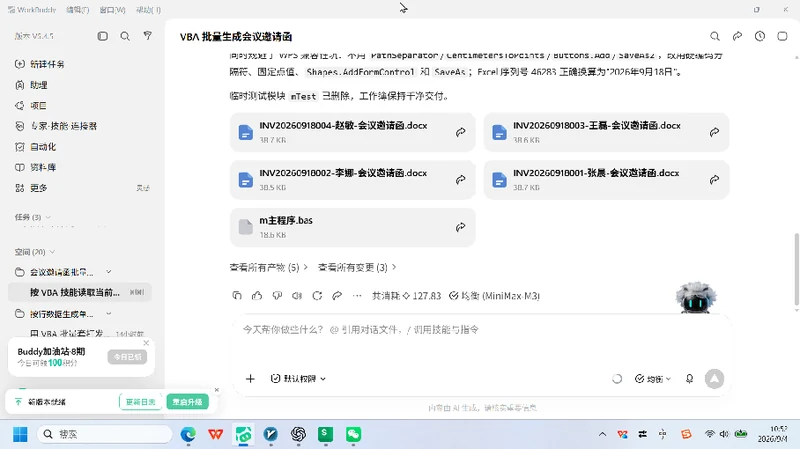View all products (5) link
This screenshot has height=449, width=800.
click(x=268, y=267)
